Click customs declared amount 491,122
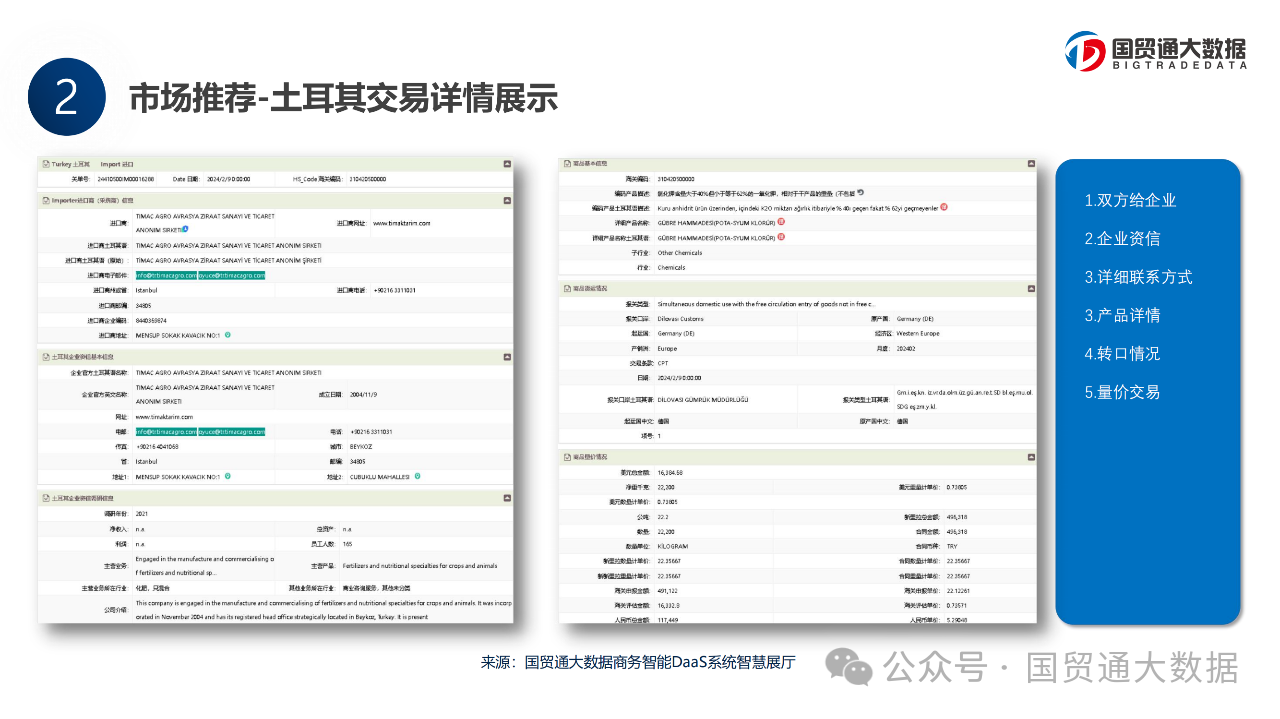1280x719 pixels. 668,590
